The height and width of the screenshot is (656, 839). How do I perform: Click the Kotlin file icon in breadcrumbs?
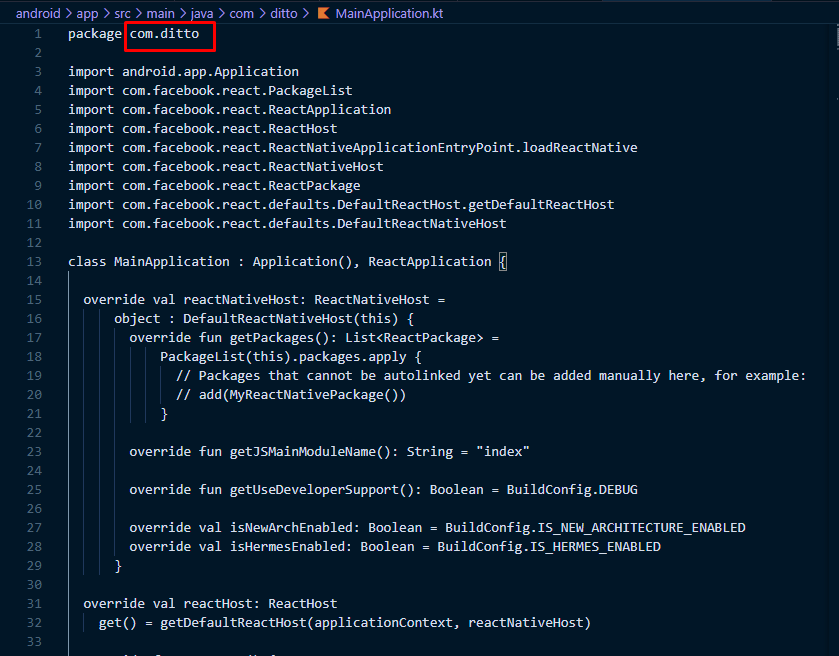tap(322, 14)
